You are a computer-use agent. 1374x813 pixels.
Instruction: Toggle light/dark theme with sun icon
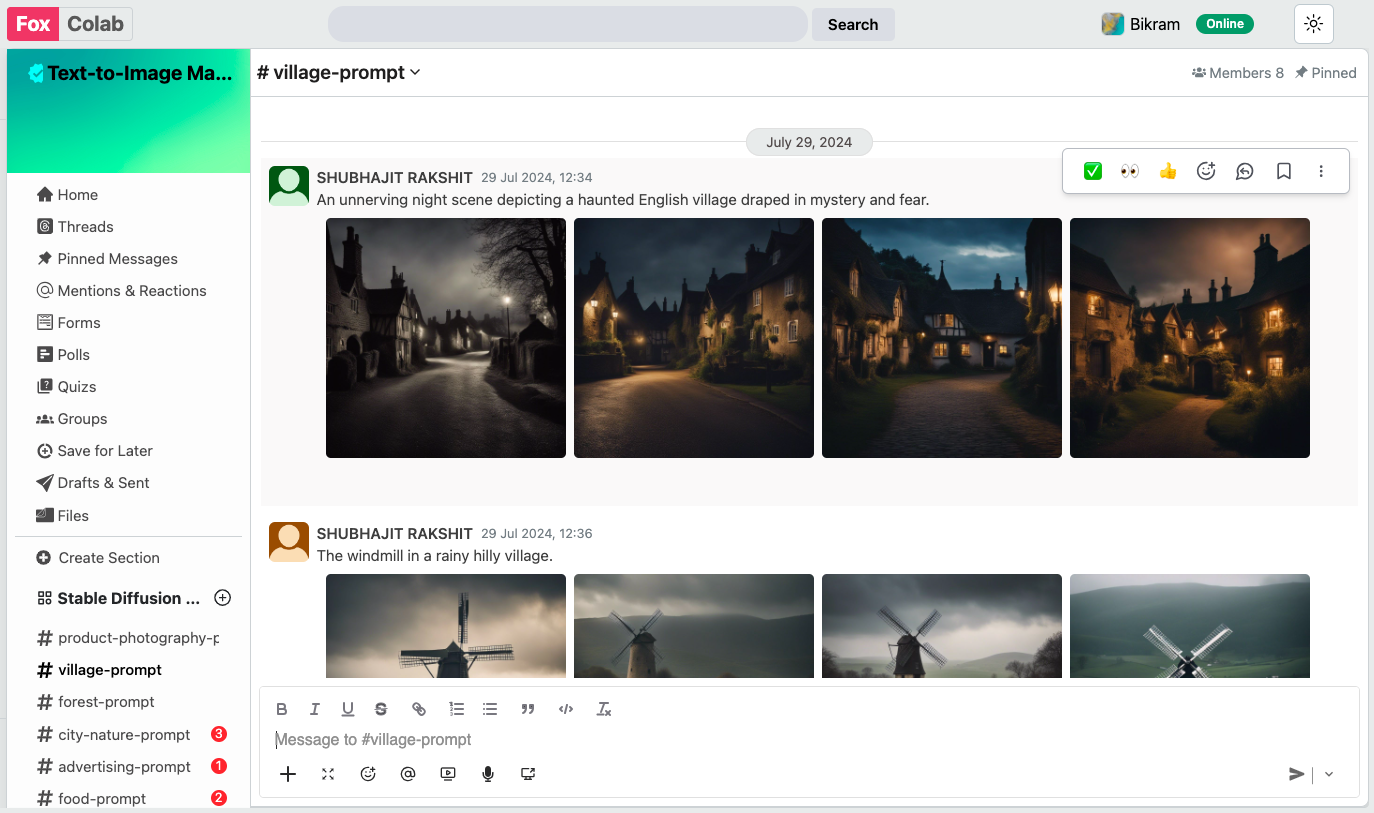pos(1314,24)
